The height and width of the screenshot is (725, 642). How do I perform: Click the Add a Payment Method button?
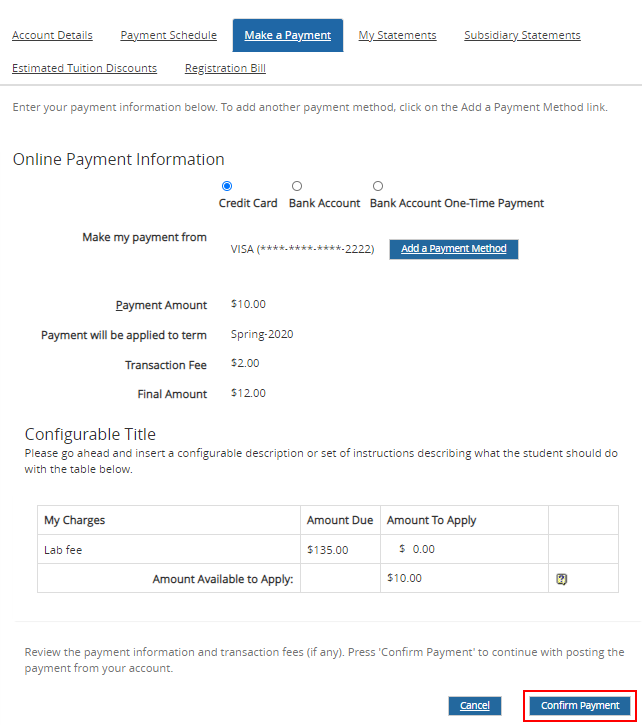pos(453,249)
